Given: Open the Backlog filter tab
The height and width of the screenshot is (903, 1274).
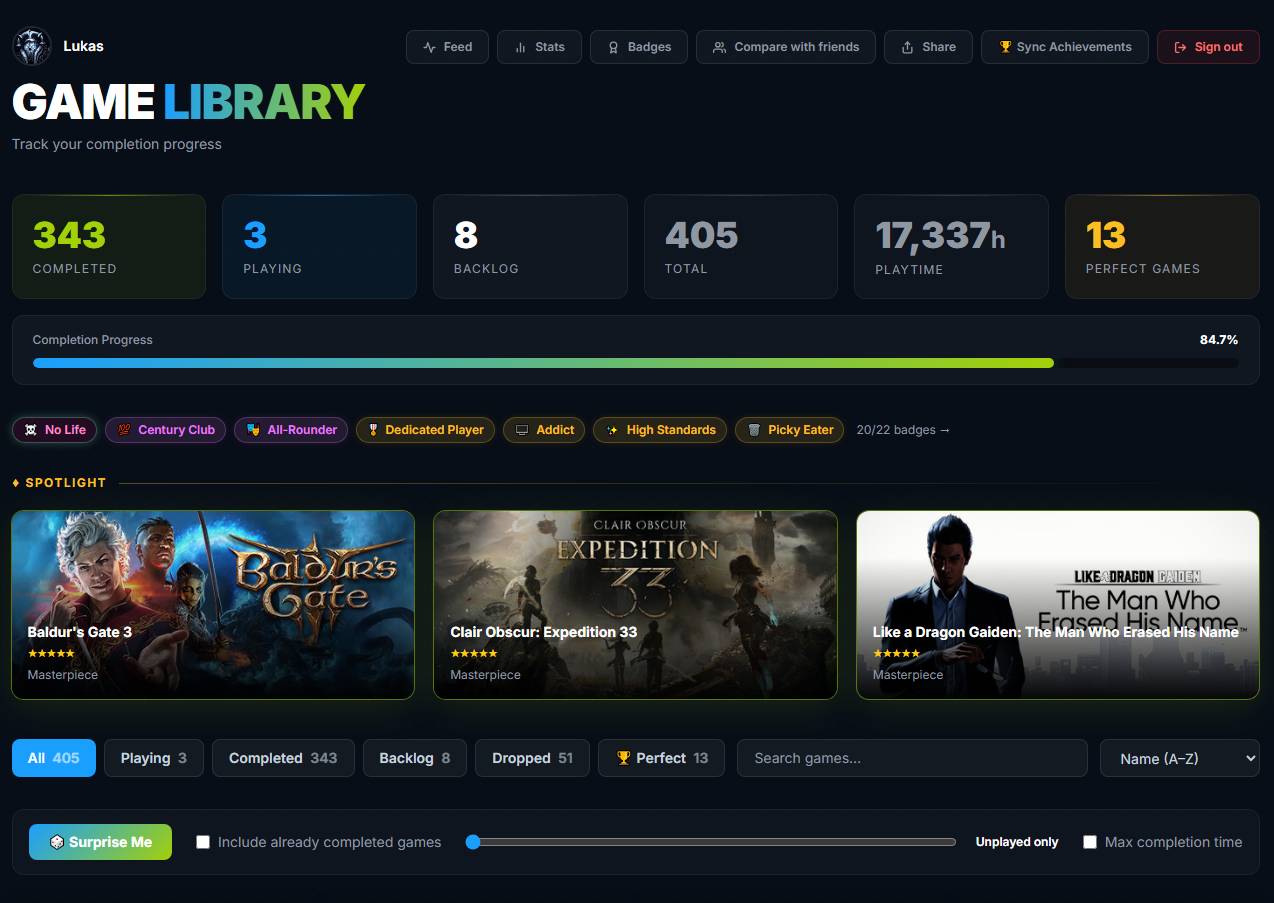Looking at the screenshot, I should click(x=414, y=758).
